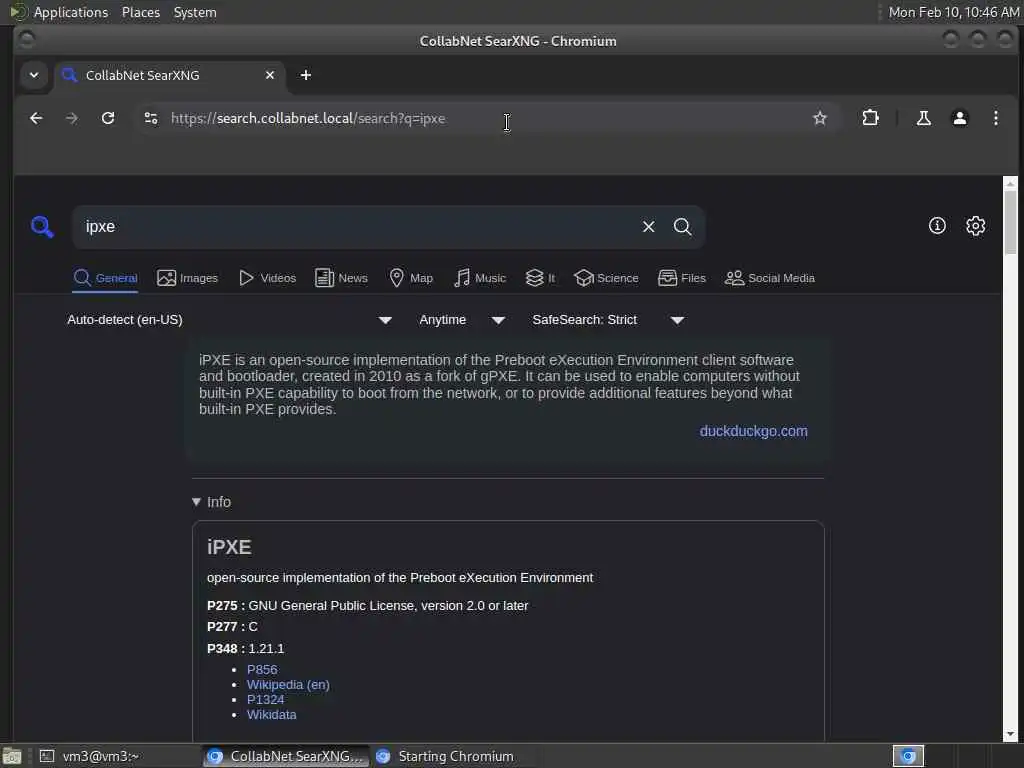Screen dimensions: 1024x768
Task: Close the CollabNet SearXNG tab
Action: pos(270,75)
